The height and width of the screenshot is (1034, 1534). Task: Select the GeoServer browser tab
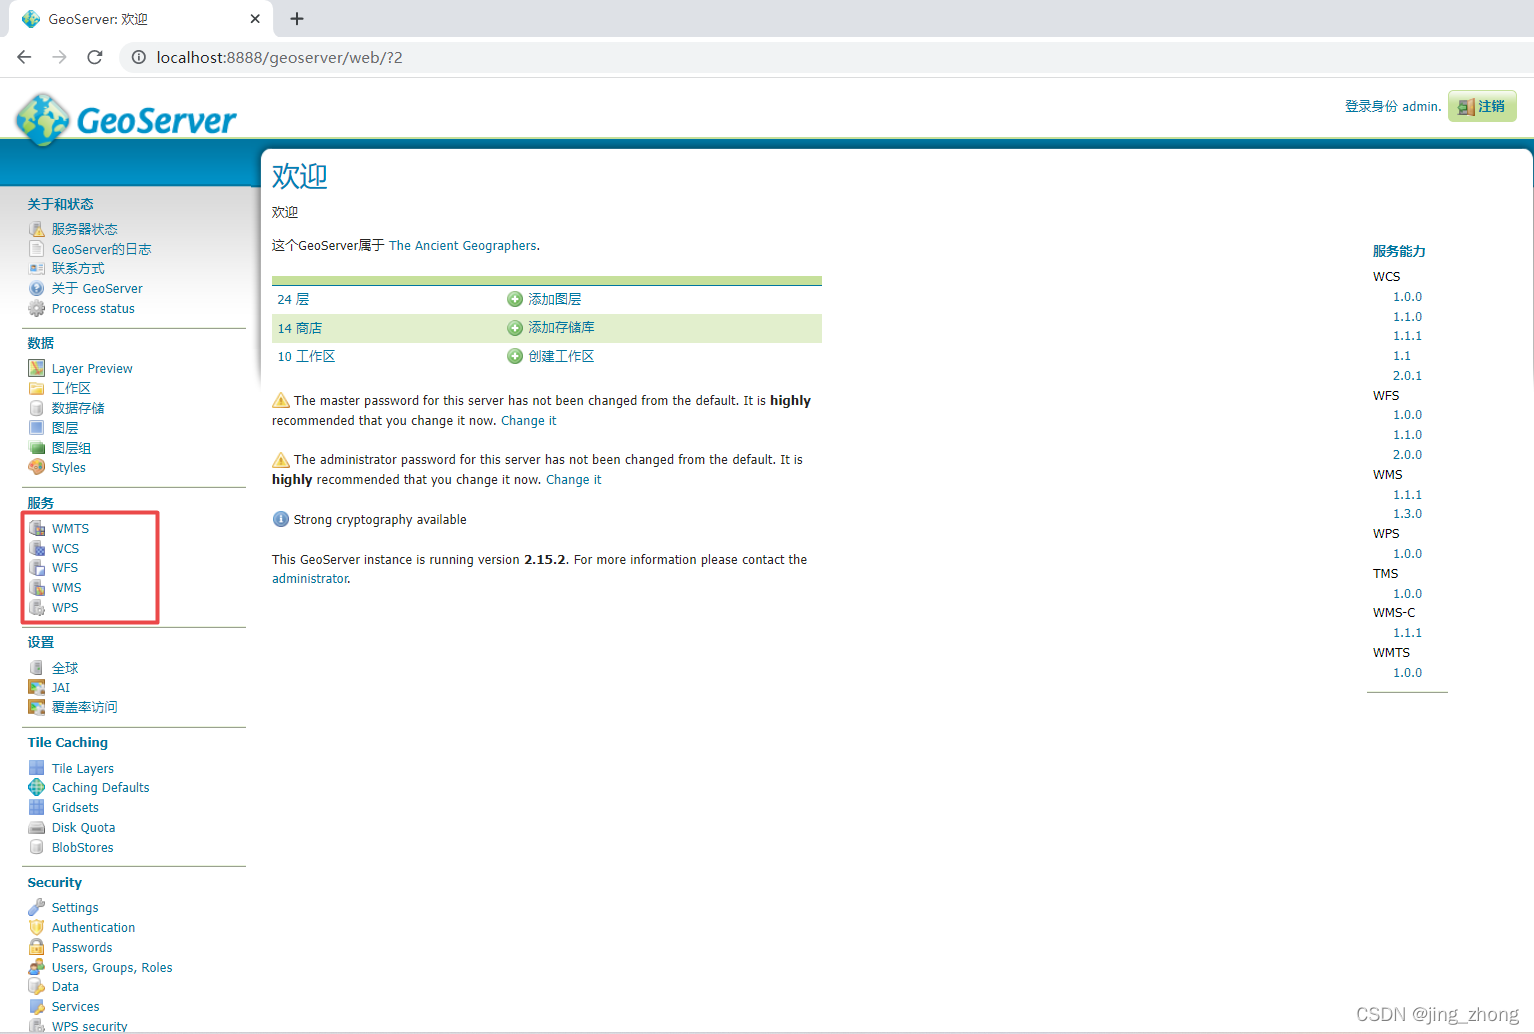(x=140, y=19)
